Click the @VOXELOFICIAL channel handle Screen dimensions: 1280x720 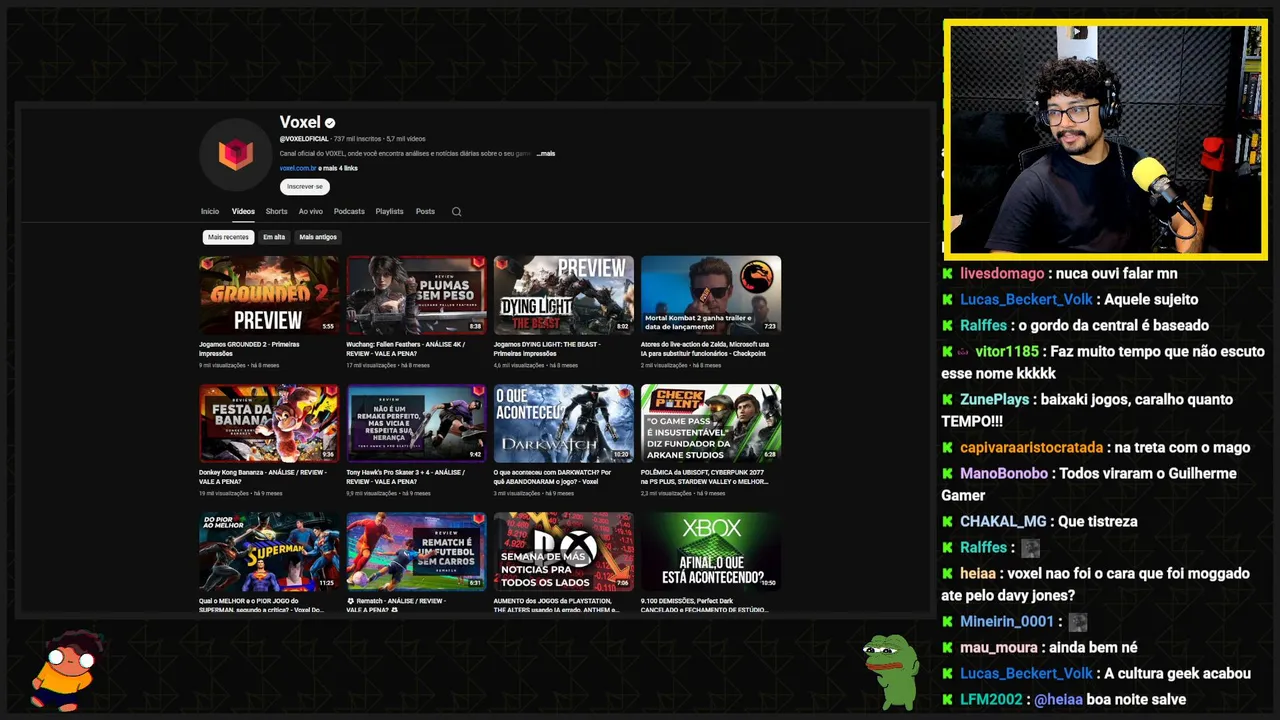[304, 139]
